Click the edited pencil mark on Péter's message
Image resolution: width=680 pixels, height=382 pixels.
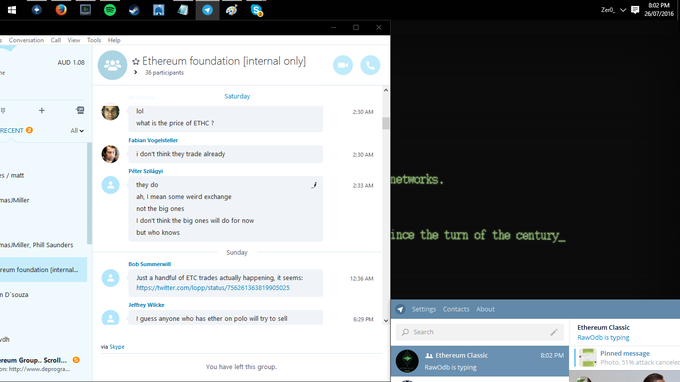click(314, 185)
